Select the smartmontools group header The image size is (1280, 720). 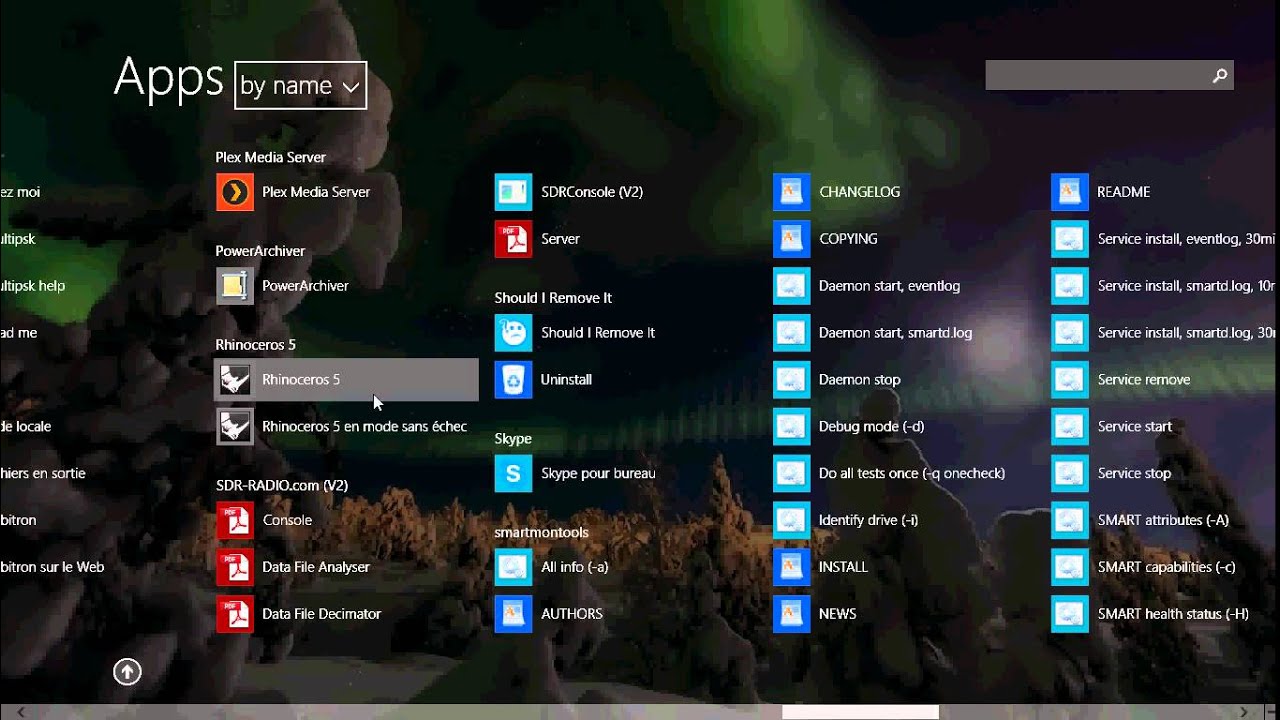[542, 532]
